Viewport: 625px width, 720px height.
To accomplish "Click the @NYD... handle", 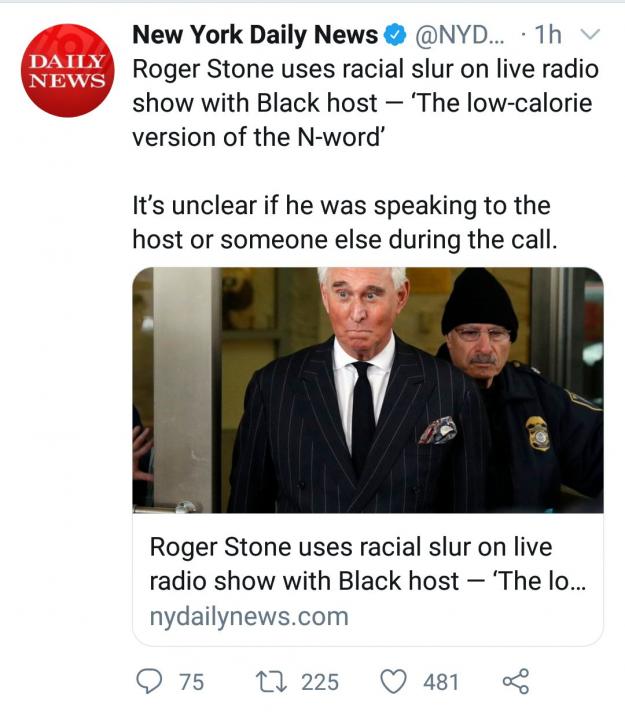I will [x=460, y=36].
